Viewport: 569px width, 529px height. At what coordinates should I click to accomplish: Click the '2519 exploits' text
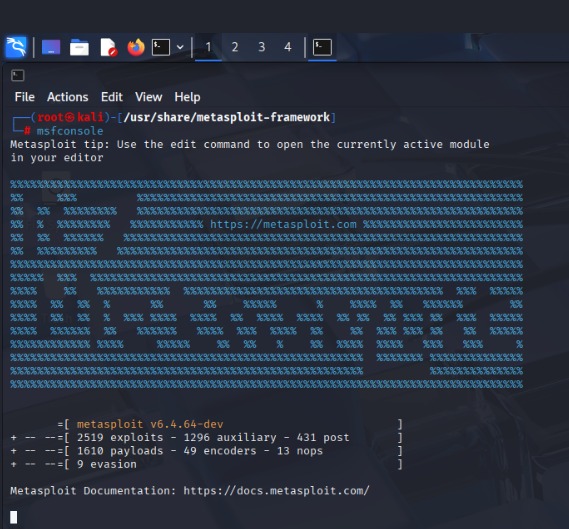coord(120,438)
